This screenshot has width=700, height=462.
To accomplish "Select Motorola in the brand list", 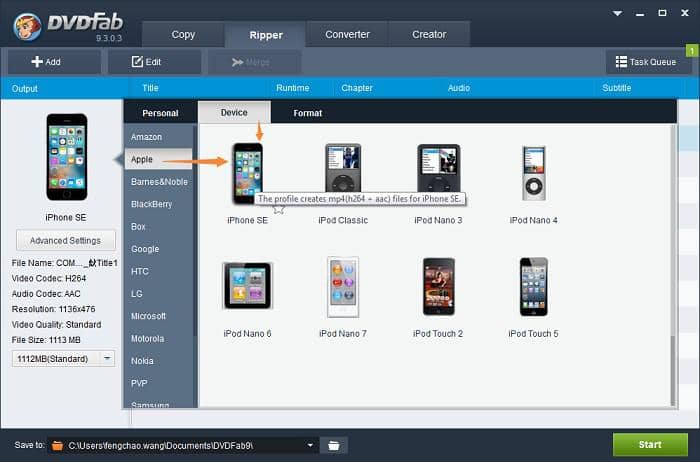I will (158, 338).
